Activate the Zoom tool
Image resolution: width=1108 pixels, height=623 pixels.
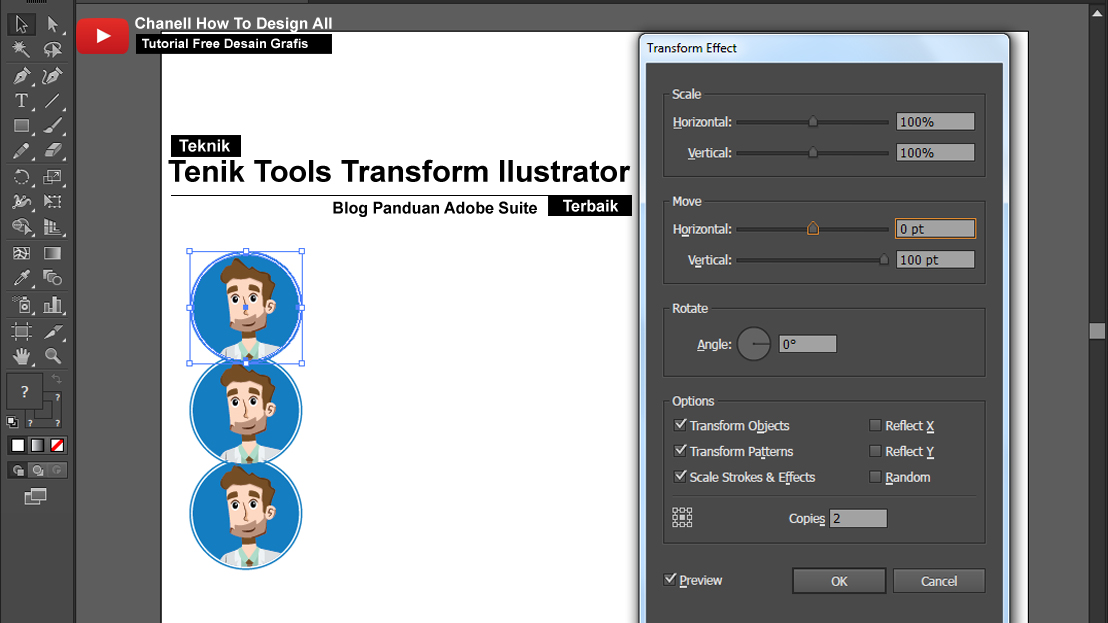coord(52,356)
